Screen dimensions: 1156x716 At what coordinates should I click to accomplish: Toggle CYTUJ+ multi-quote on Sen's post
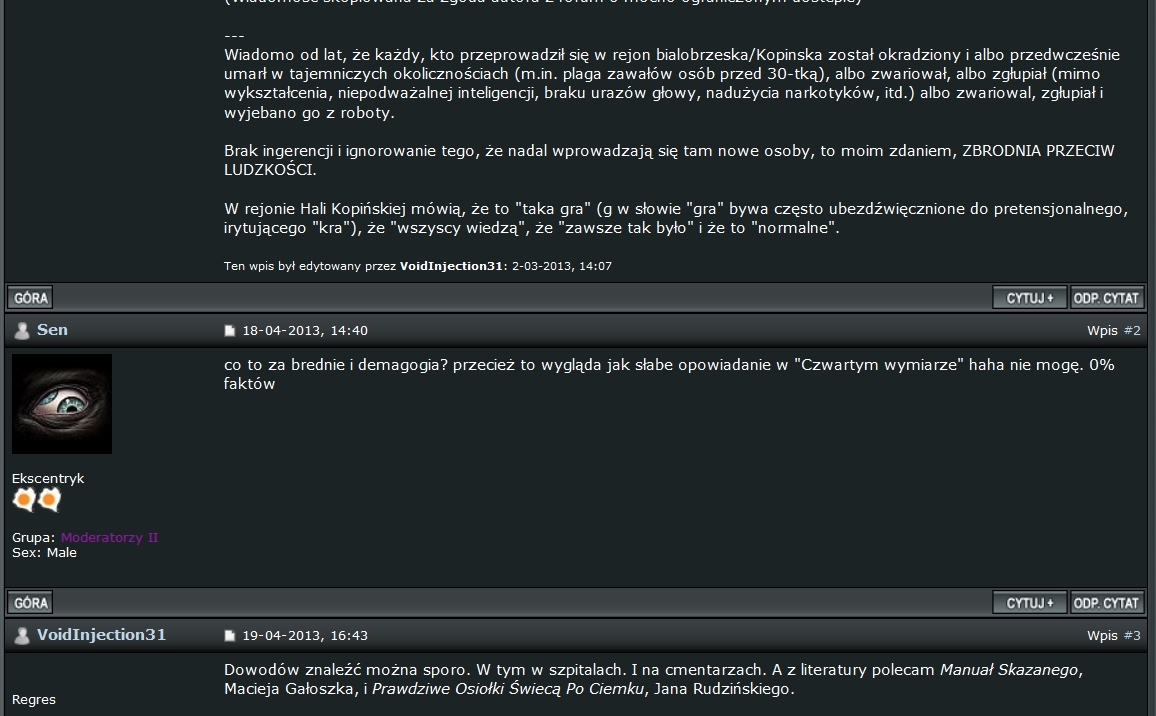click(x=1029, y=603)
